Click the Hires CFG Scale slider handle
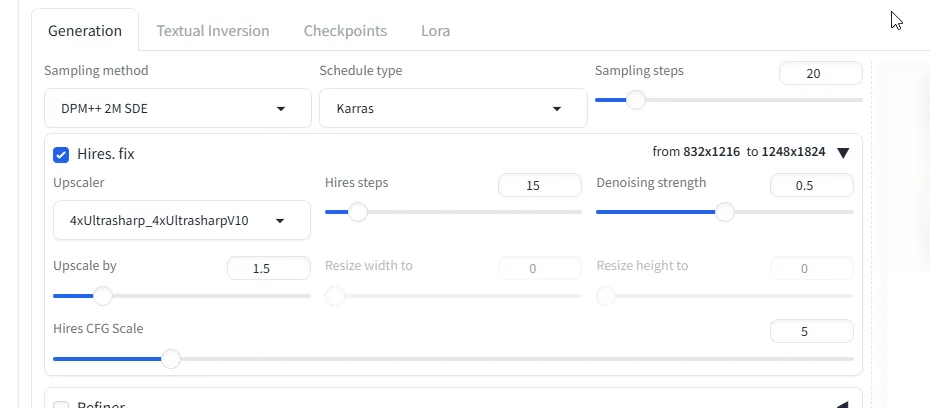 pos(171,358)
